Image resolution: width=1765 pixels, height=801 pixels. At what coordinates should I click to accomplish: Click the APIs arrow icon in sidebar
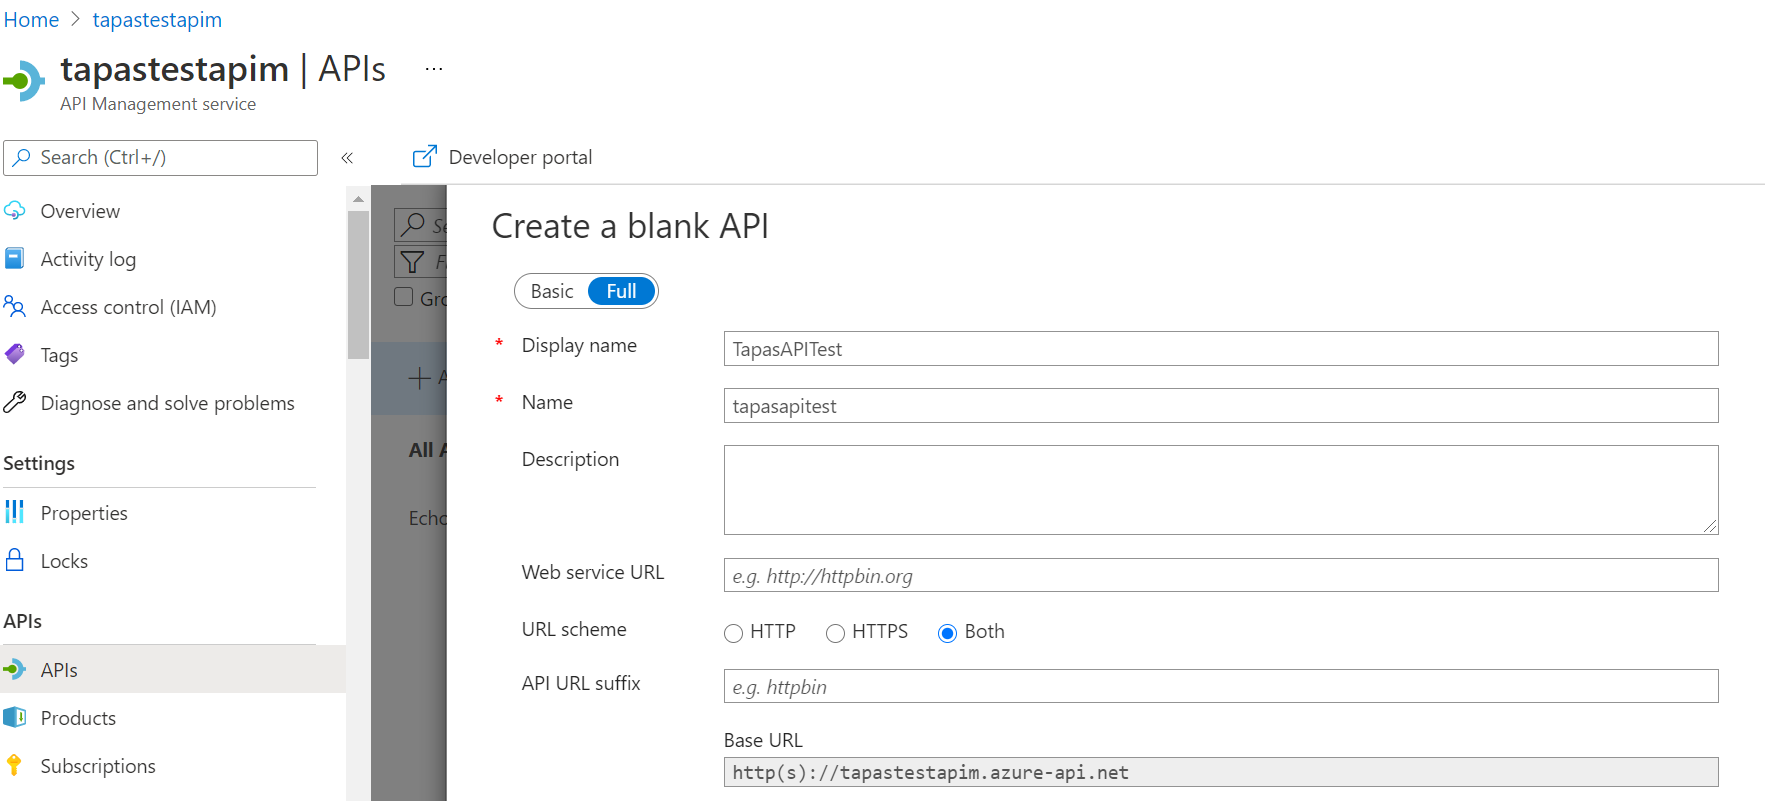pyautogui.click(x=15, y=670)
